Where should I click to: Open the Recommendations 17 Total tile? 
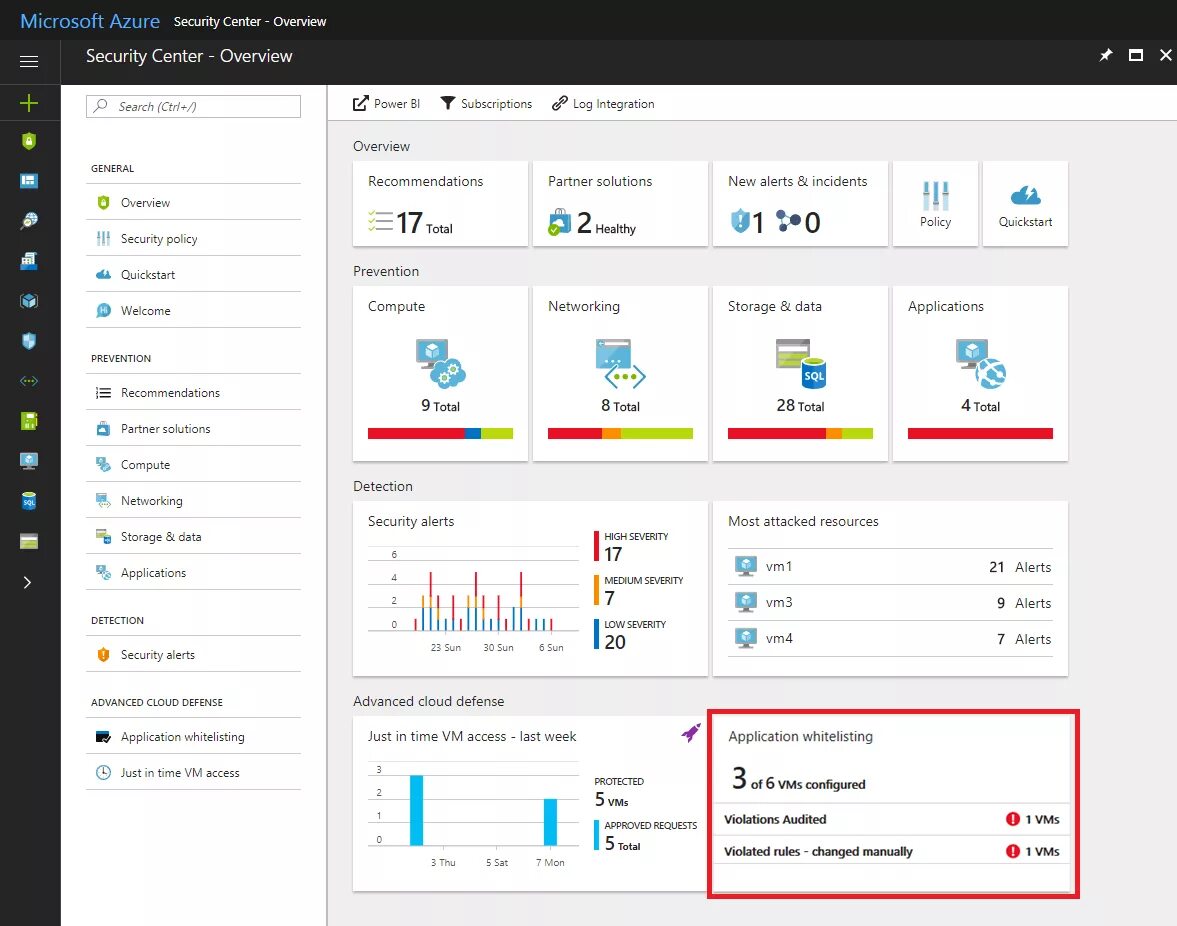[x=441, y=203]
